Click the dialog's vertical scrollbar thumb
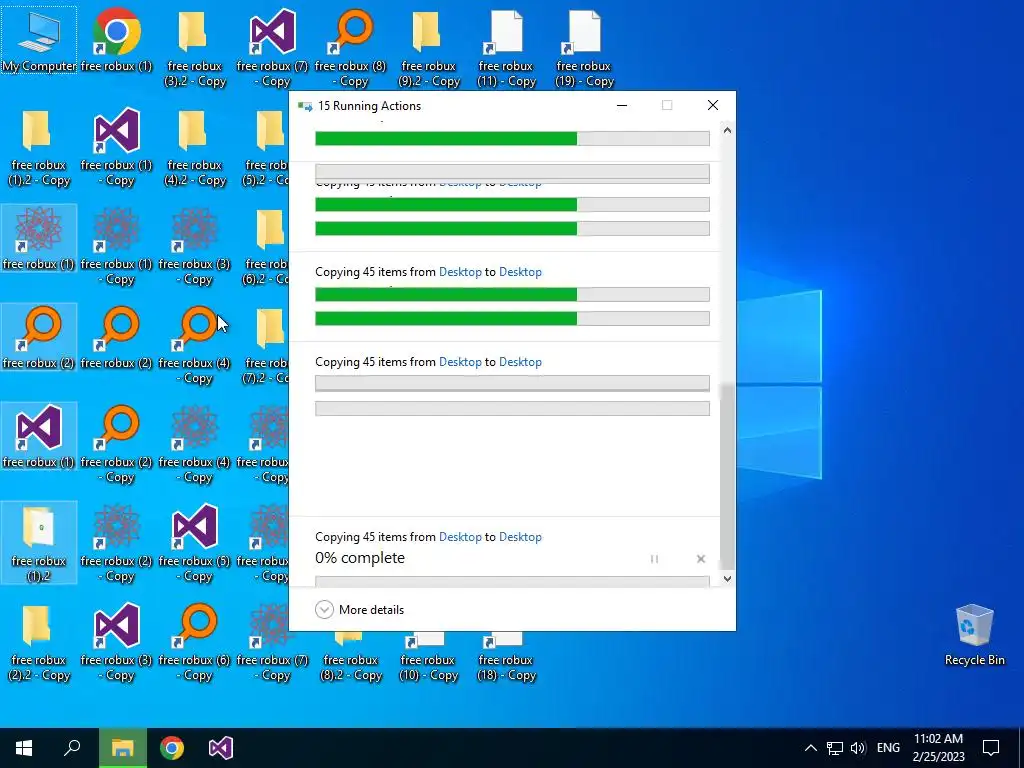Screen dimensions: 1024x768 pyautogui.click(x=727, y=477)
